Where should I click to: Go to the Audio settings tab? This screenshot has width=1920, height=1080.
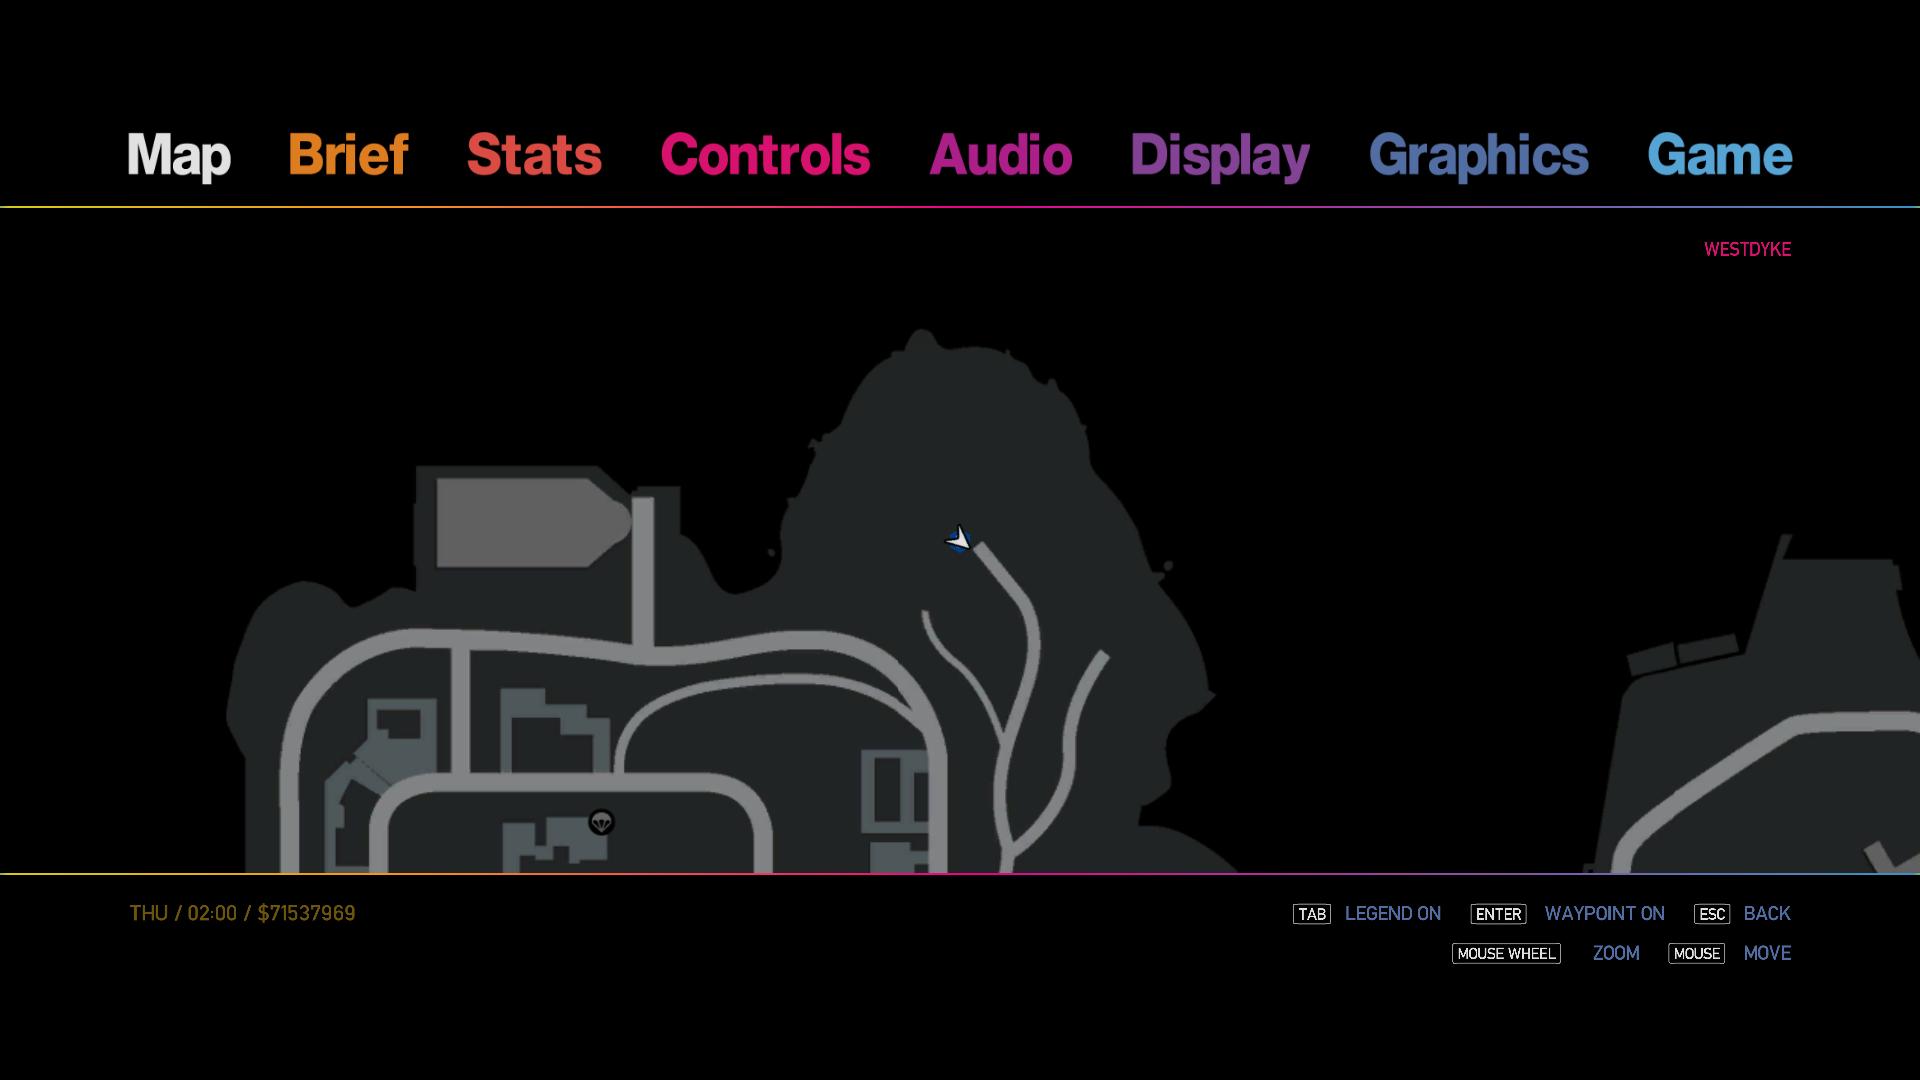(x=1000, y=155)
